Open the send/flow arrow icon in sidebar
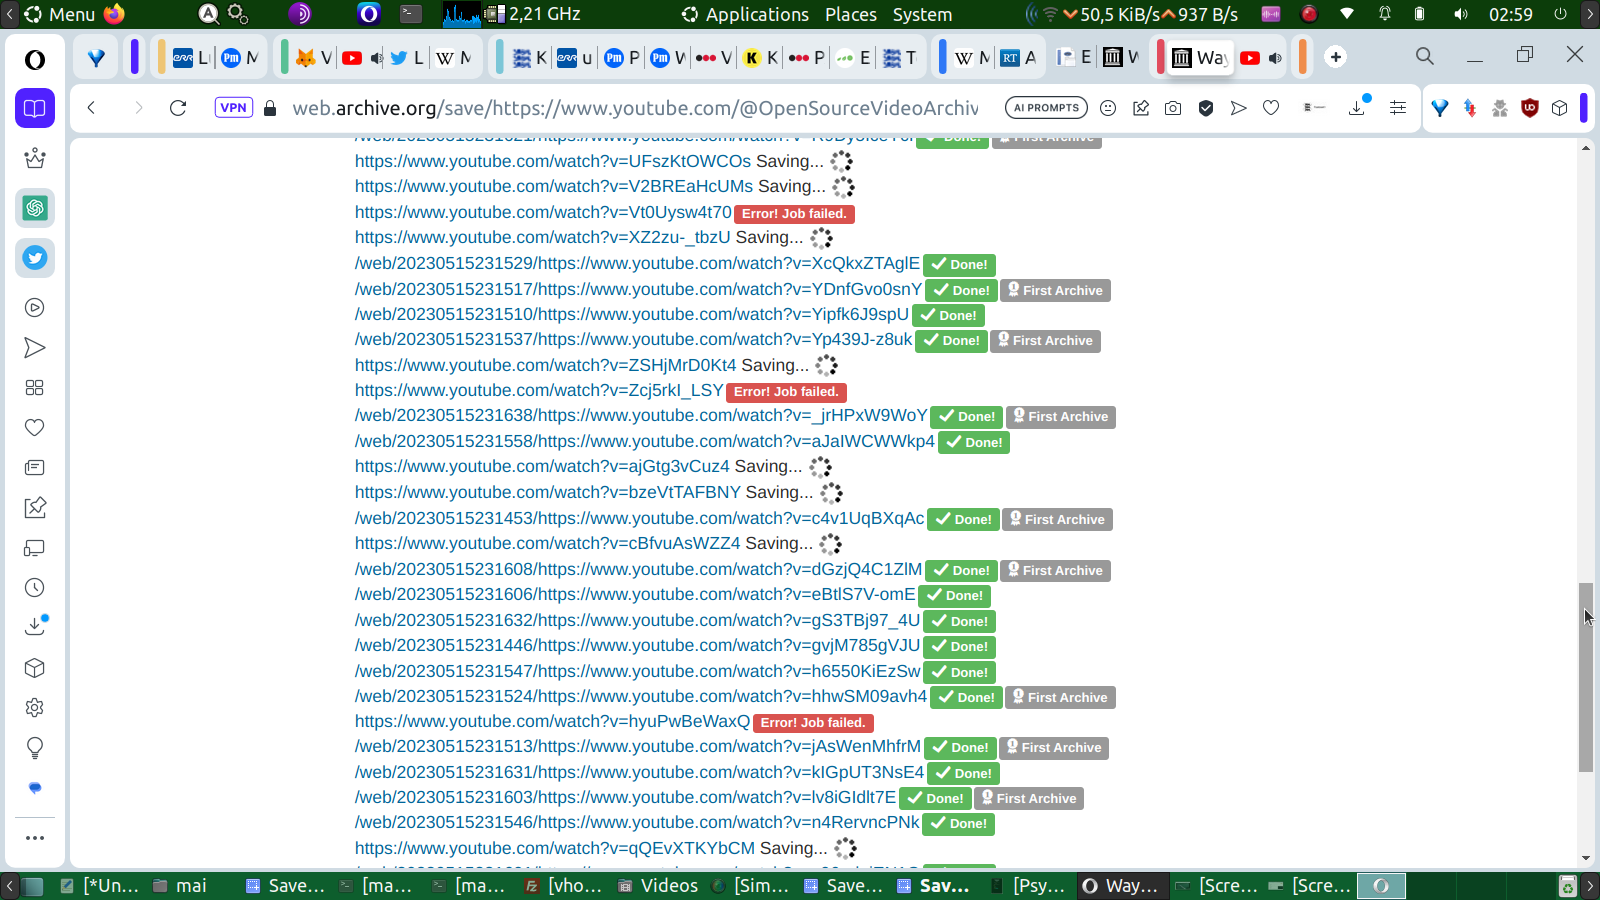This screenshot has height=900, width=1600. pyautogui.click(x=35, y=348)
